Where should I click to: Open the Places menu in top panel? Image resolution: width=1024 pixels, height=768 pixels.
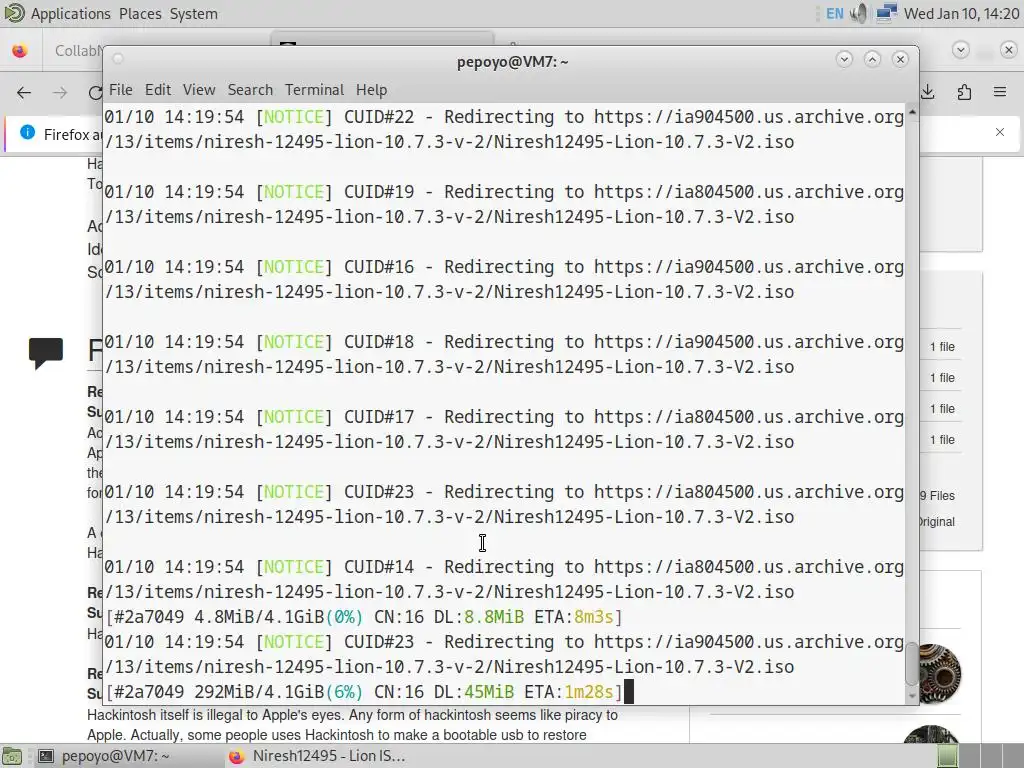(x=140, y=14)
